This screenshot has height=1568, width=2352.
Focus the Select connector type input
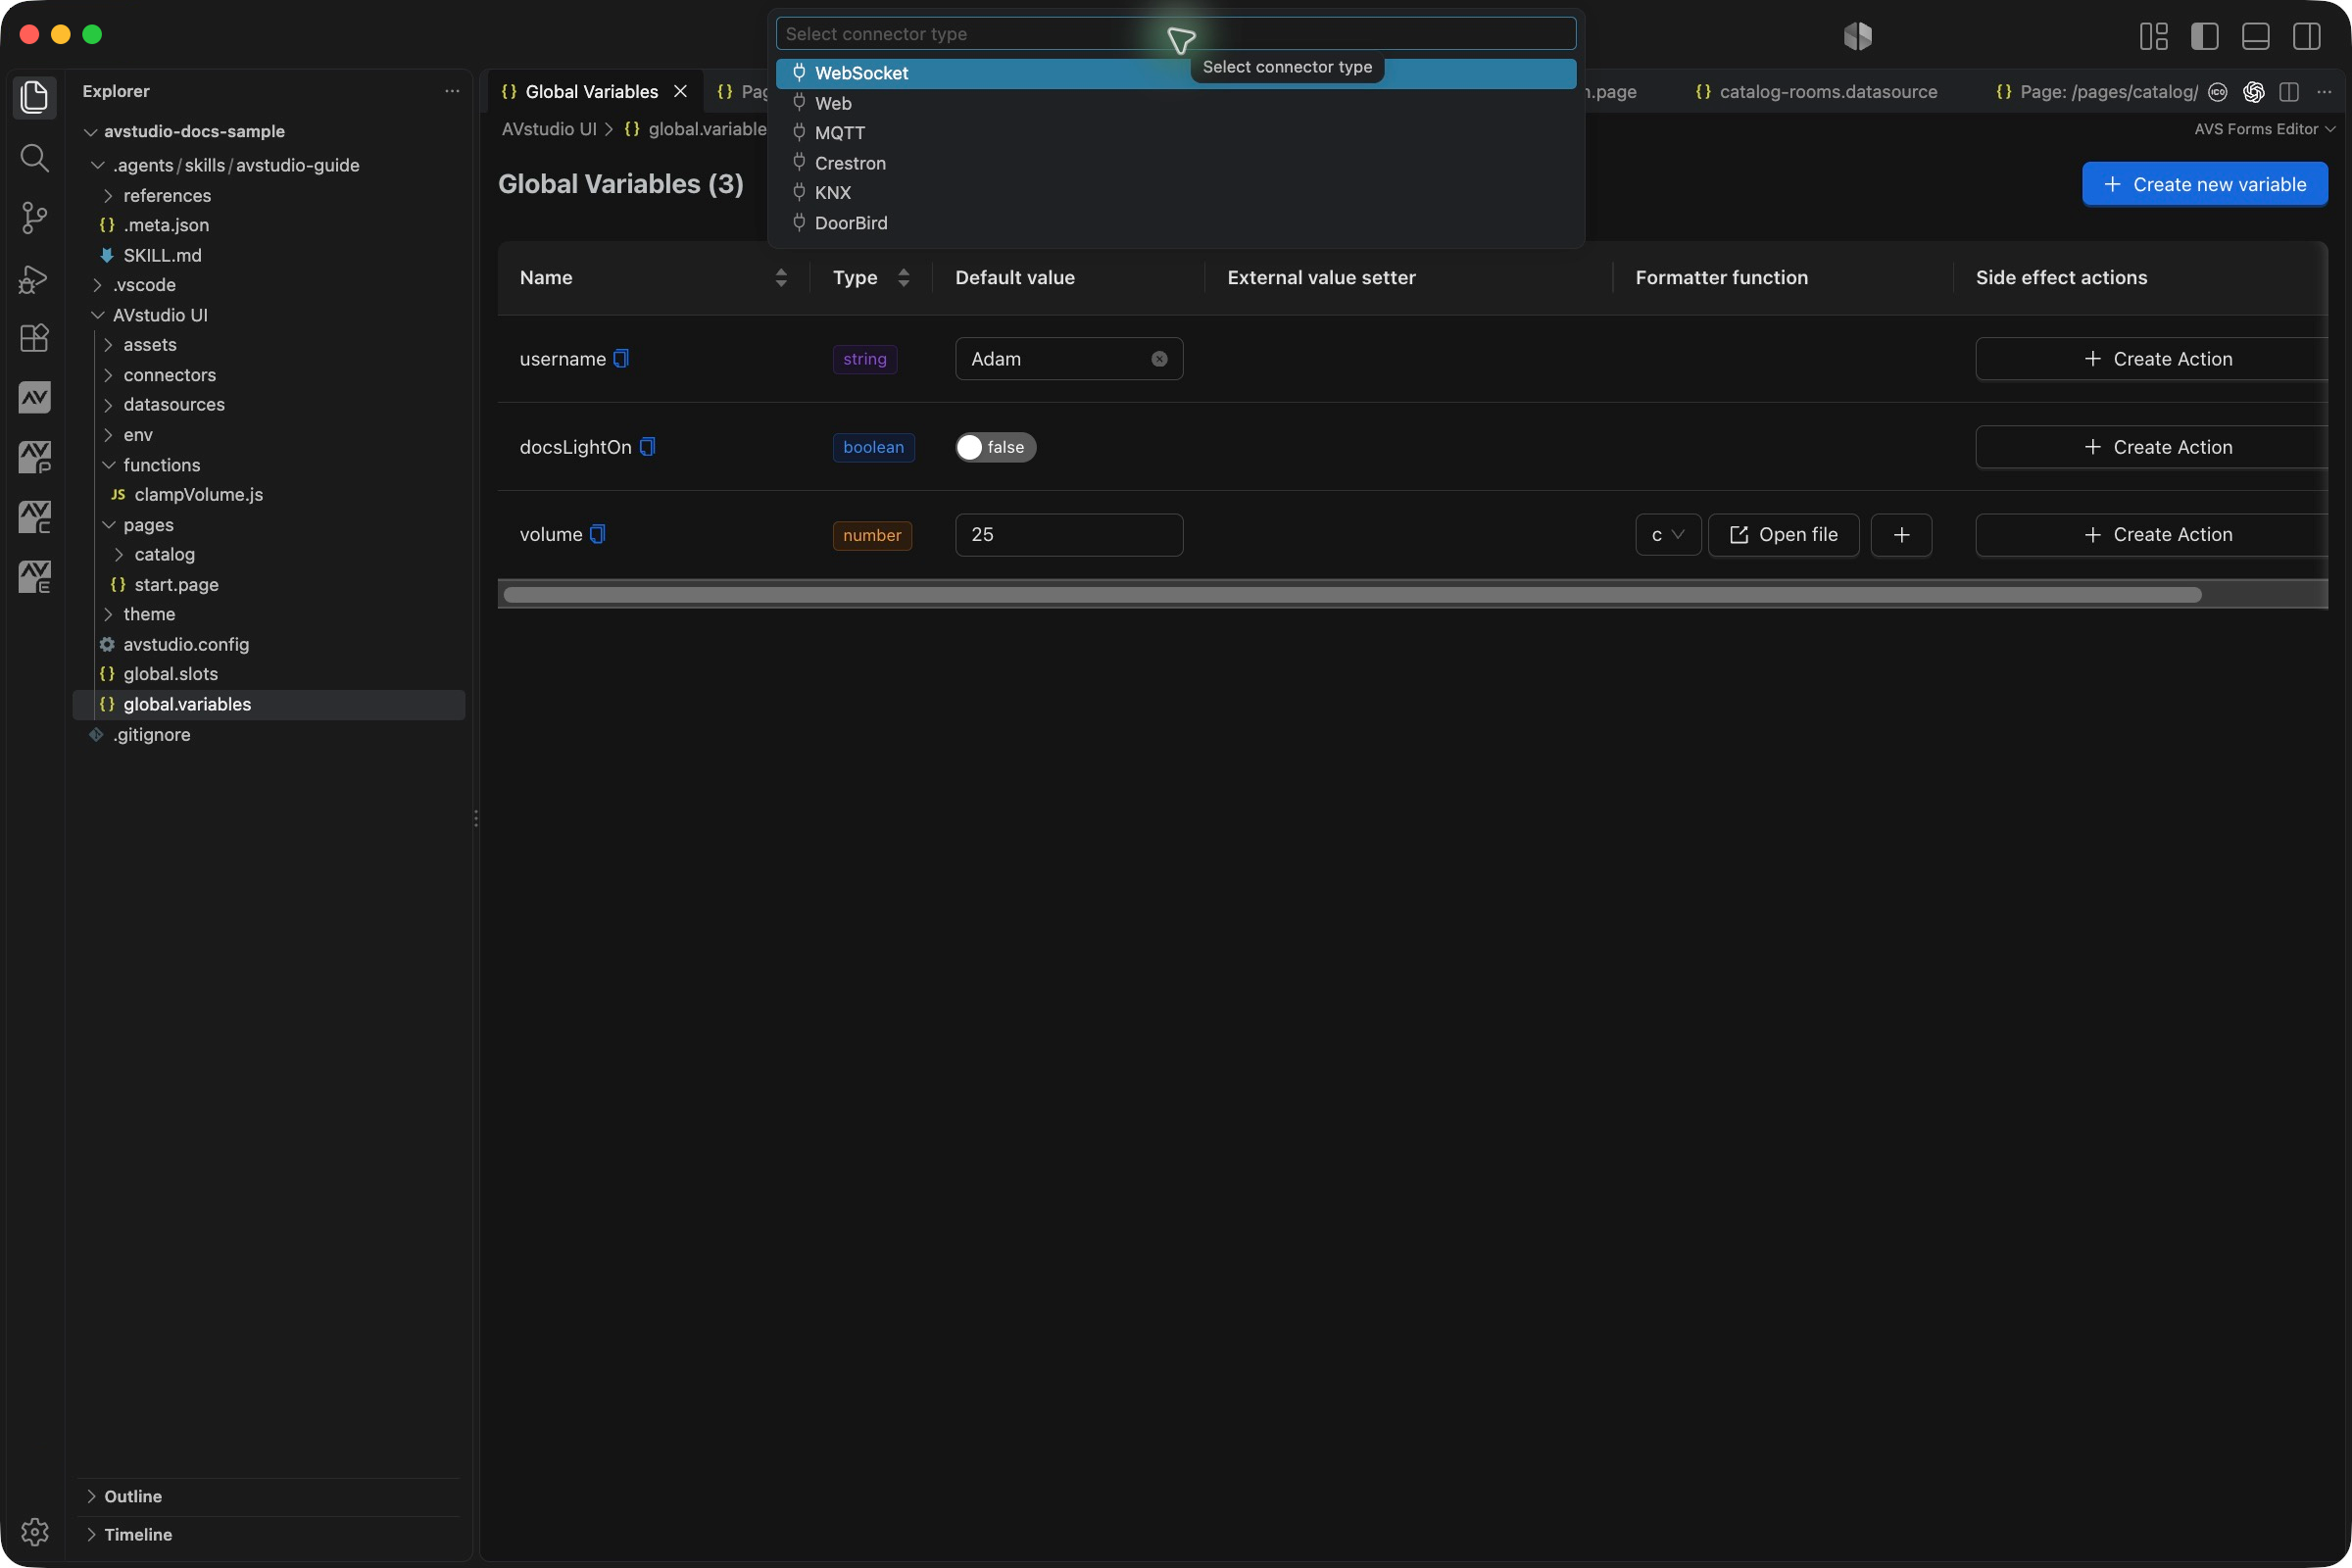1176,34
